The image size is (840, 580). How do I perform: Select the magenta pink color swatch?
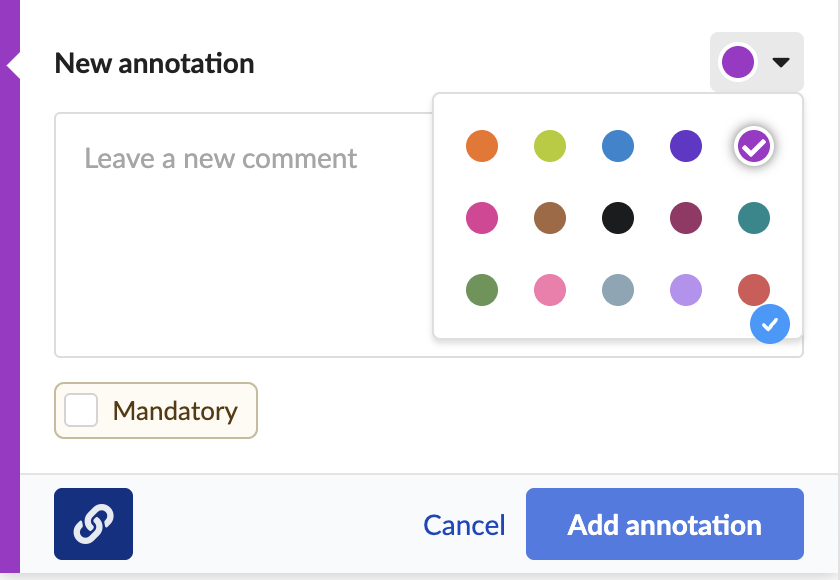tap(482, 218)
